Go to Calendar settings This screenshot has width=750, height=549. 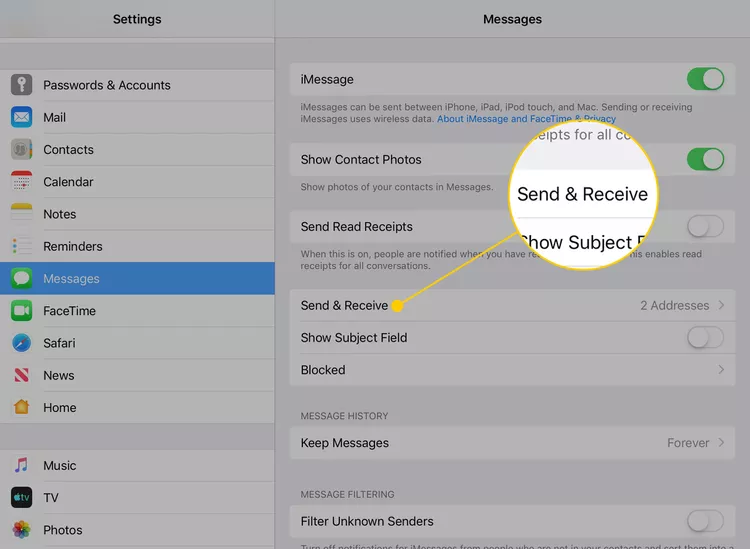pyautogui.click(x=137, y=182)
